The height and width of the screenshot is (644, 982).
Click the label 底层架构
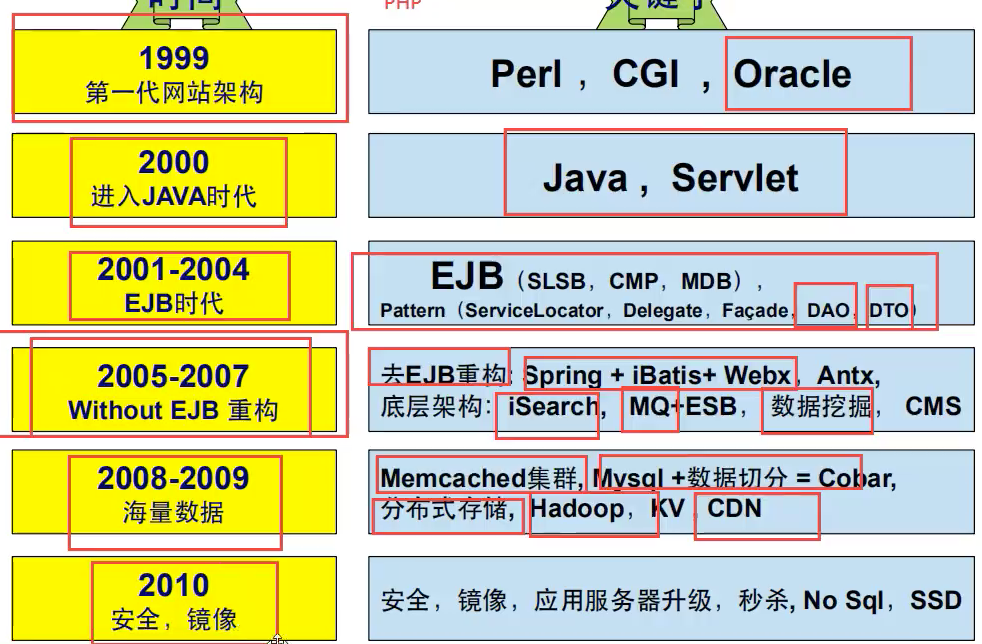tap(431, 407)
